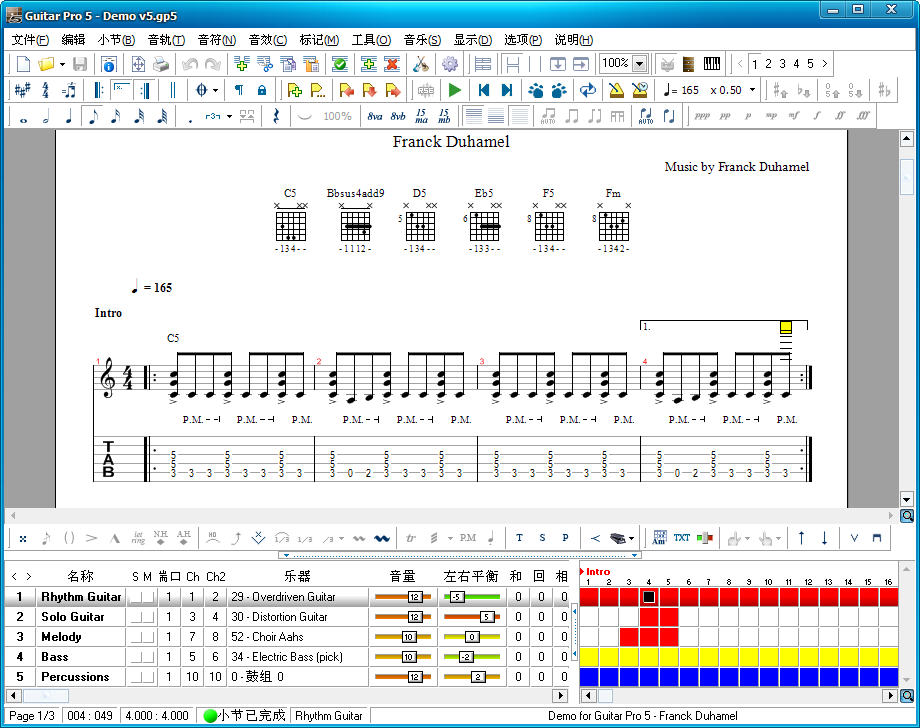Delete the current measure
Image resolution: width=920 pixels, height=728 pixels.
click(x=392, y=63)
